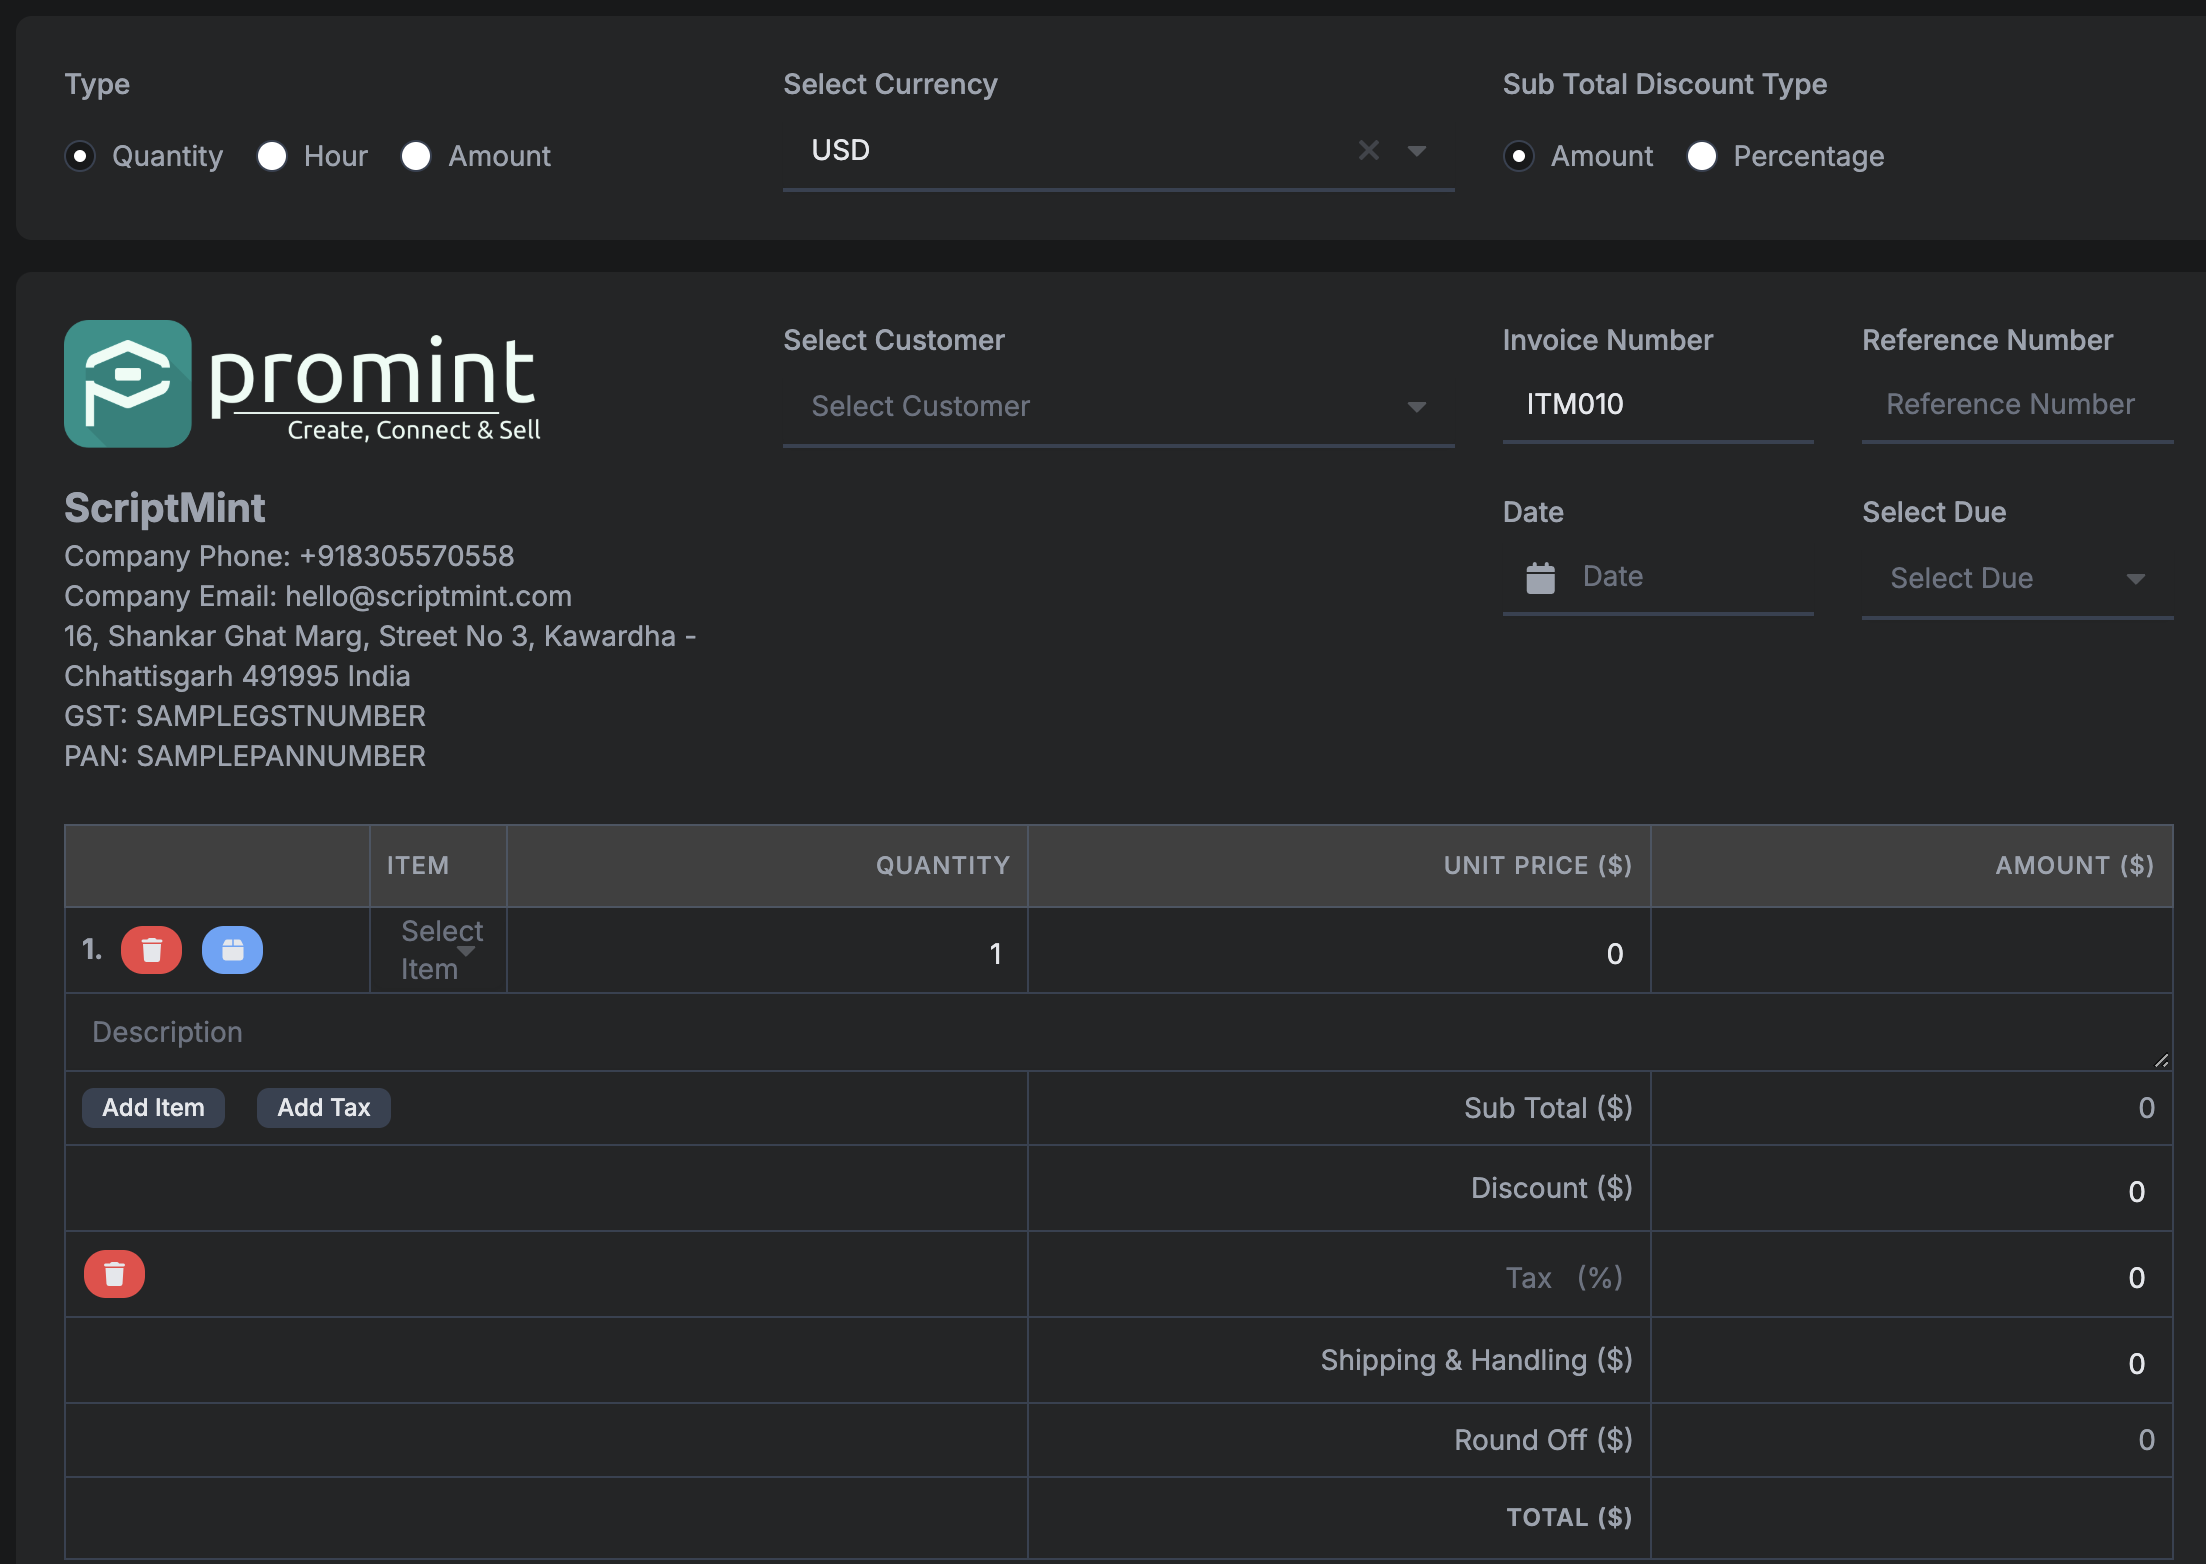The width and height of the screenshot is (2206, 1564).
Task: Click the Description text area for item 1
Action: 1117,1027
